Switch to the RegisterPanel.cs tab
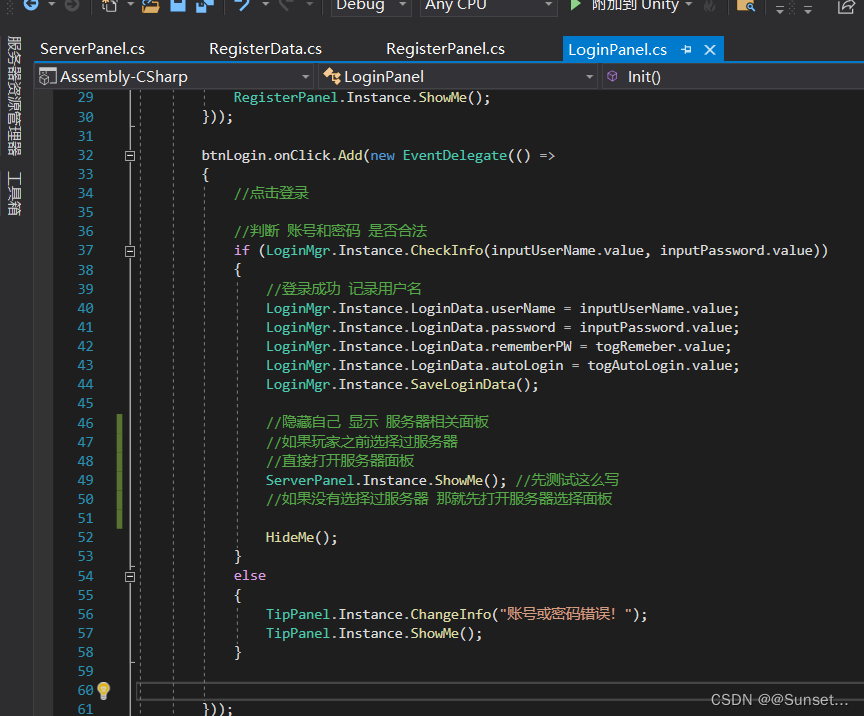The image size is (864, 716). 445,49
